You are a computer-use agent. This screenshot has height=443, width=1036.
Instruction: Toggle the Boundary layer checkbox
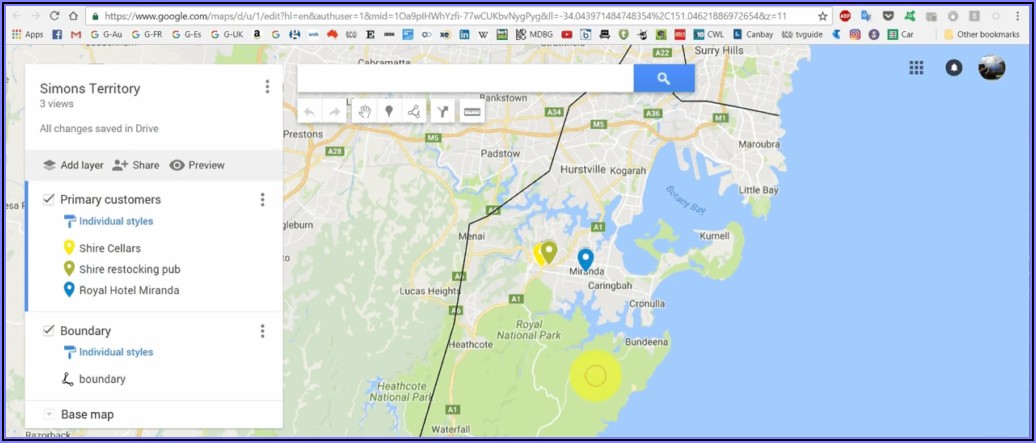(48, 330)
